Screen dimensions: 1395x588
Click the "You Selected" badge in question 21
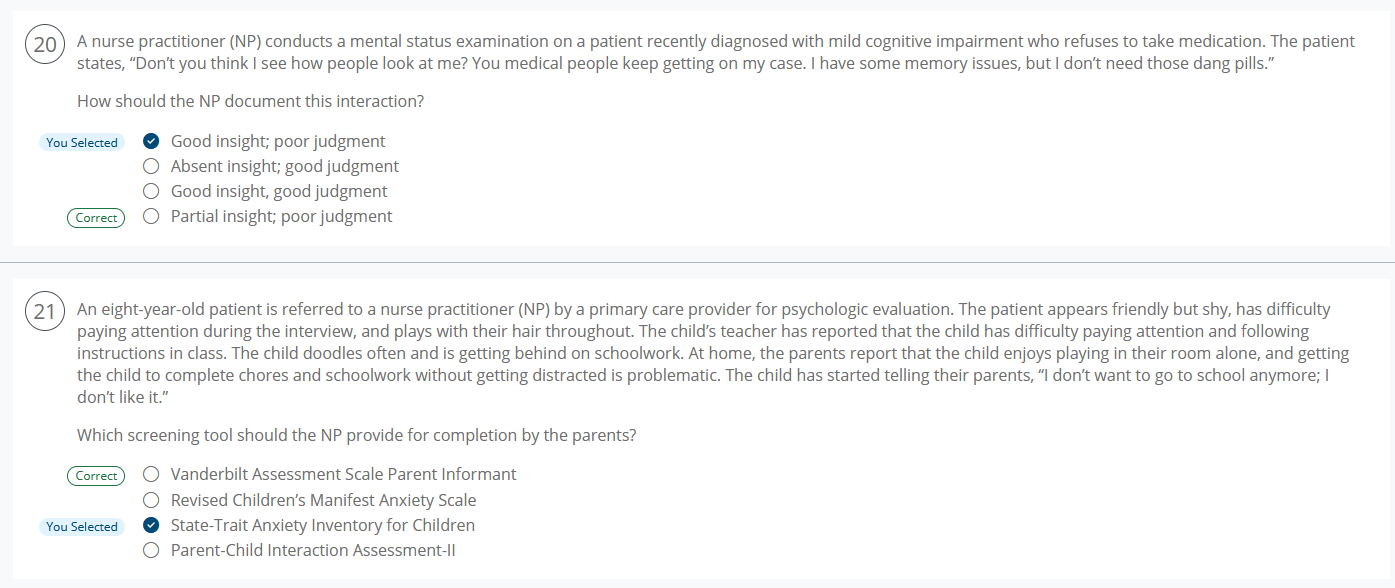[82, 526]
